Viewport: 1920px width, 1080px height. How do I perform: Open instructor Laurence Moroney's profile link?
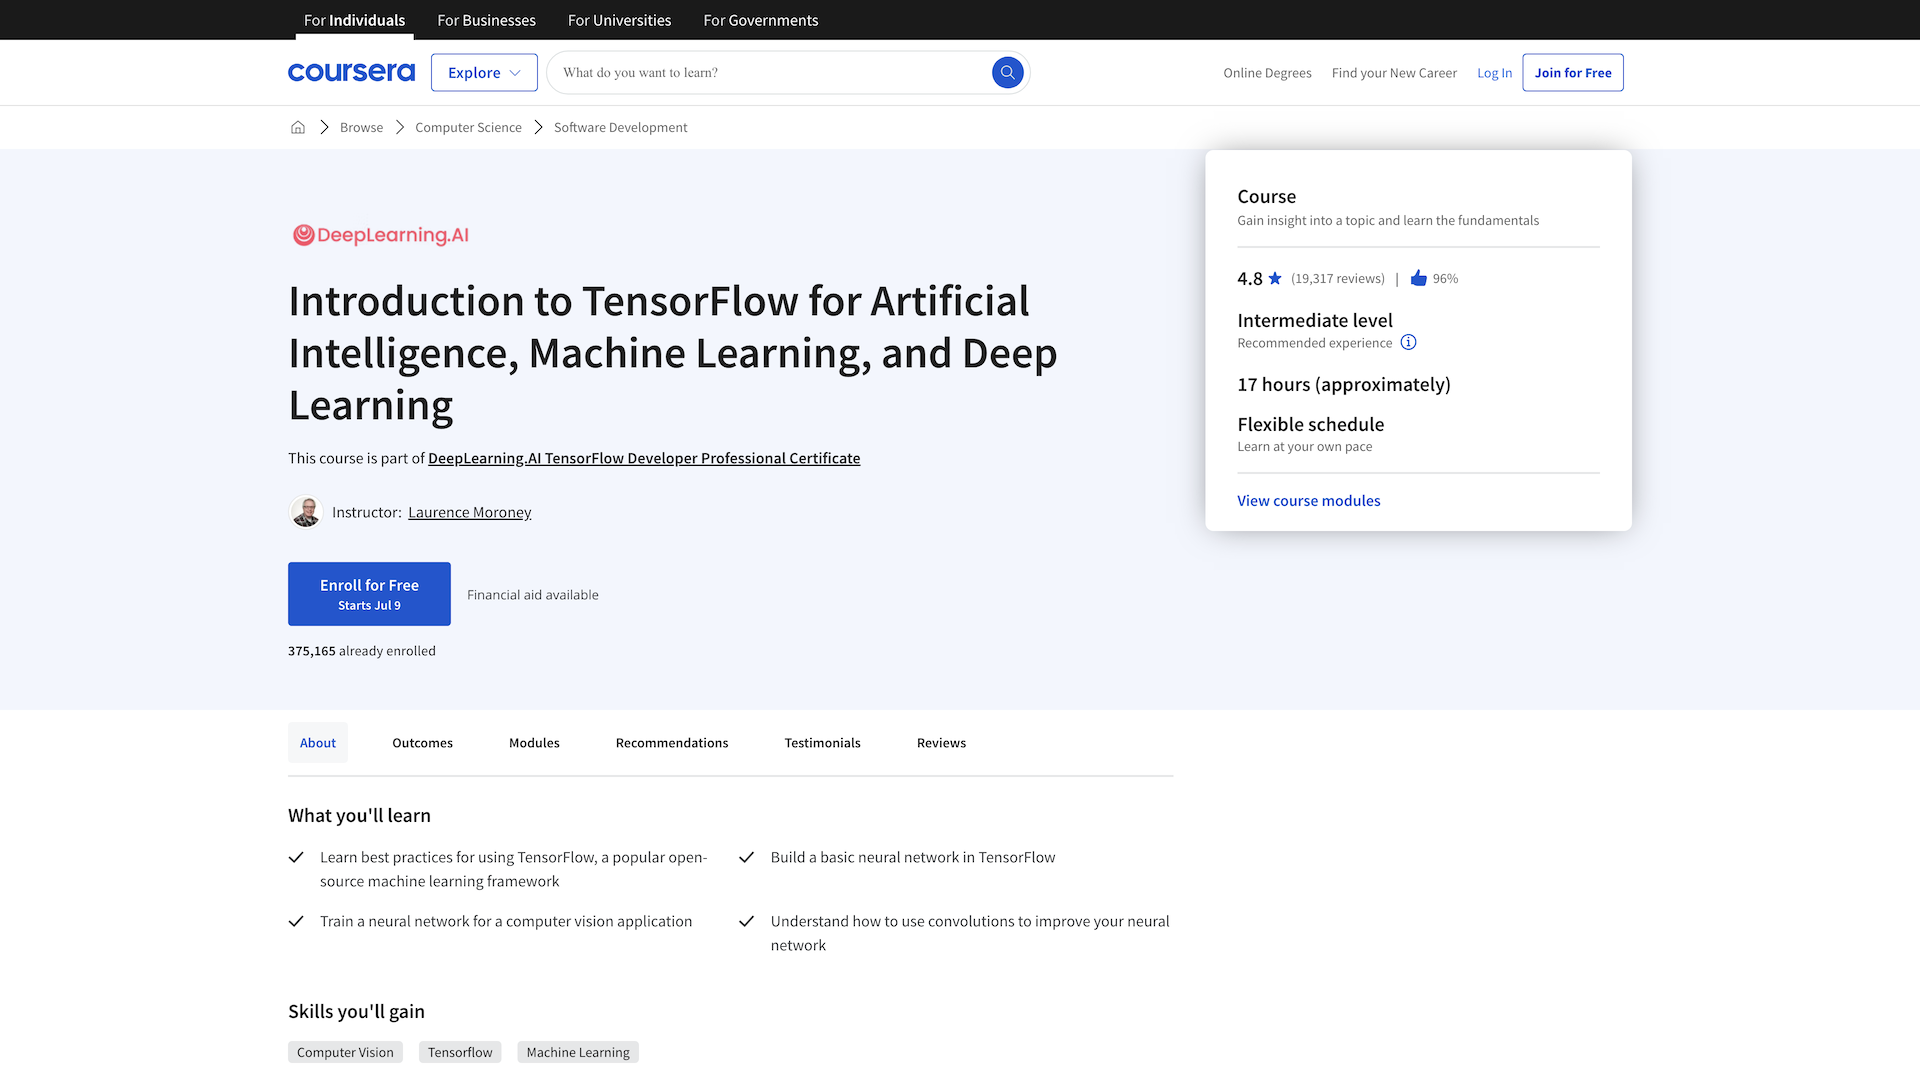point(469,512)
